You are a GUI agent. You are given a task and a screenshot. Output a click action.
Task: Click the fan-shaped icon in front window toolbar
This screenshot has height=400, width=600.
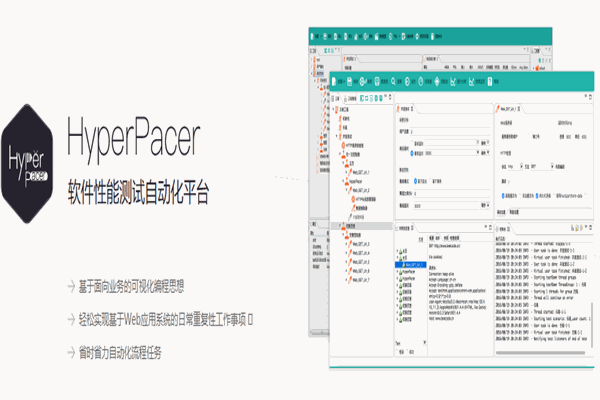[x=363, y=81]
